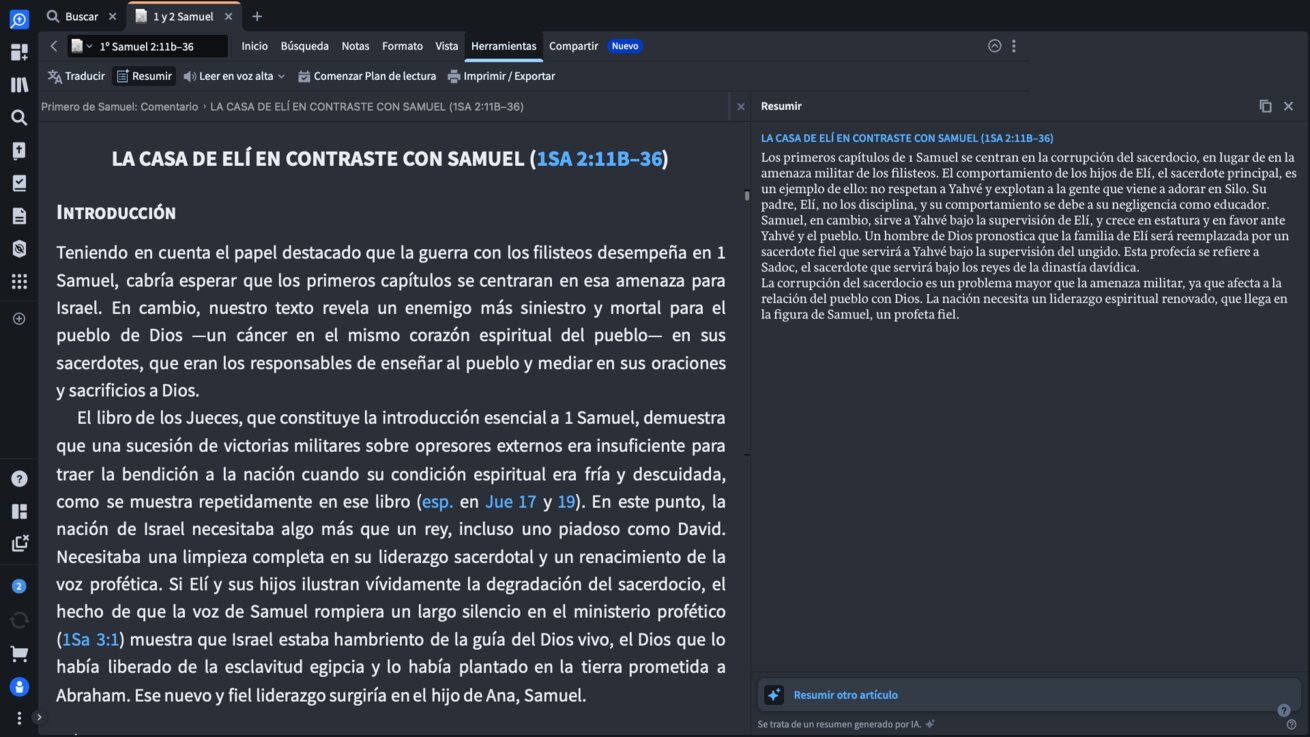Copy the summary with the copy icon
Screen dimensions: 1310x737
click(1265, 106)
